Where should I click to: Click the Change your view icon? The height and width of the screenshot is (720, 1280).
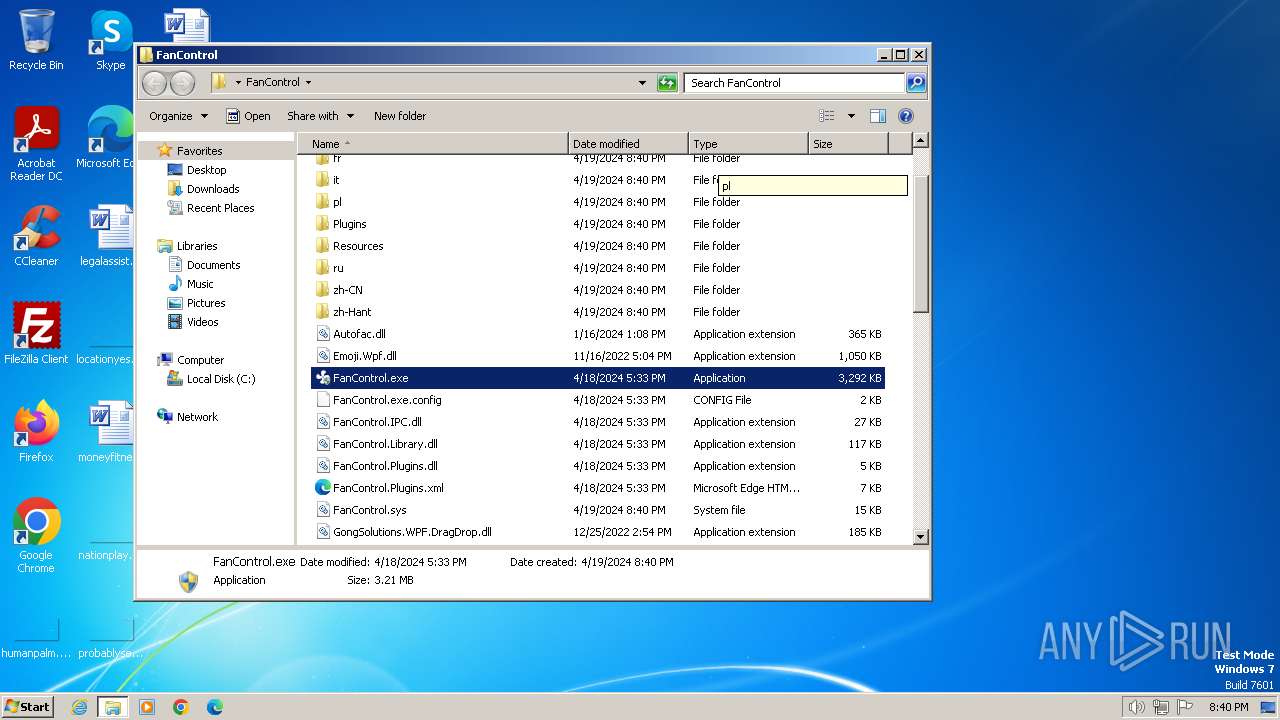[826, 116]
